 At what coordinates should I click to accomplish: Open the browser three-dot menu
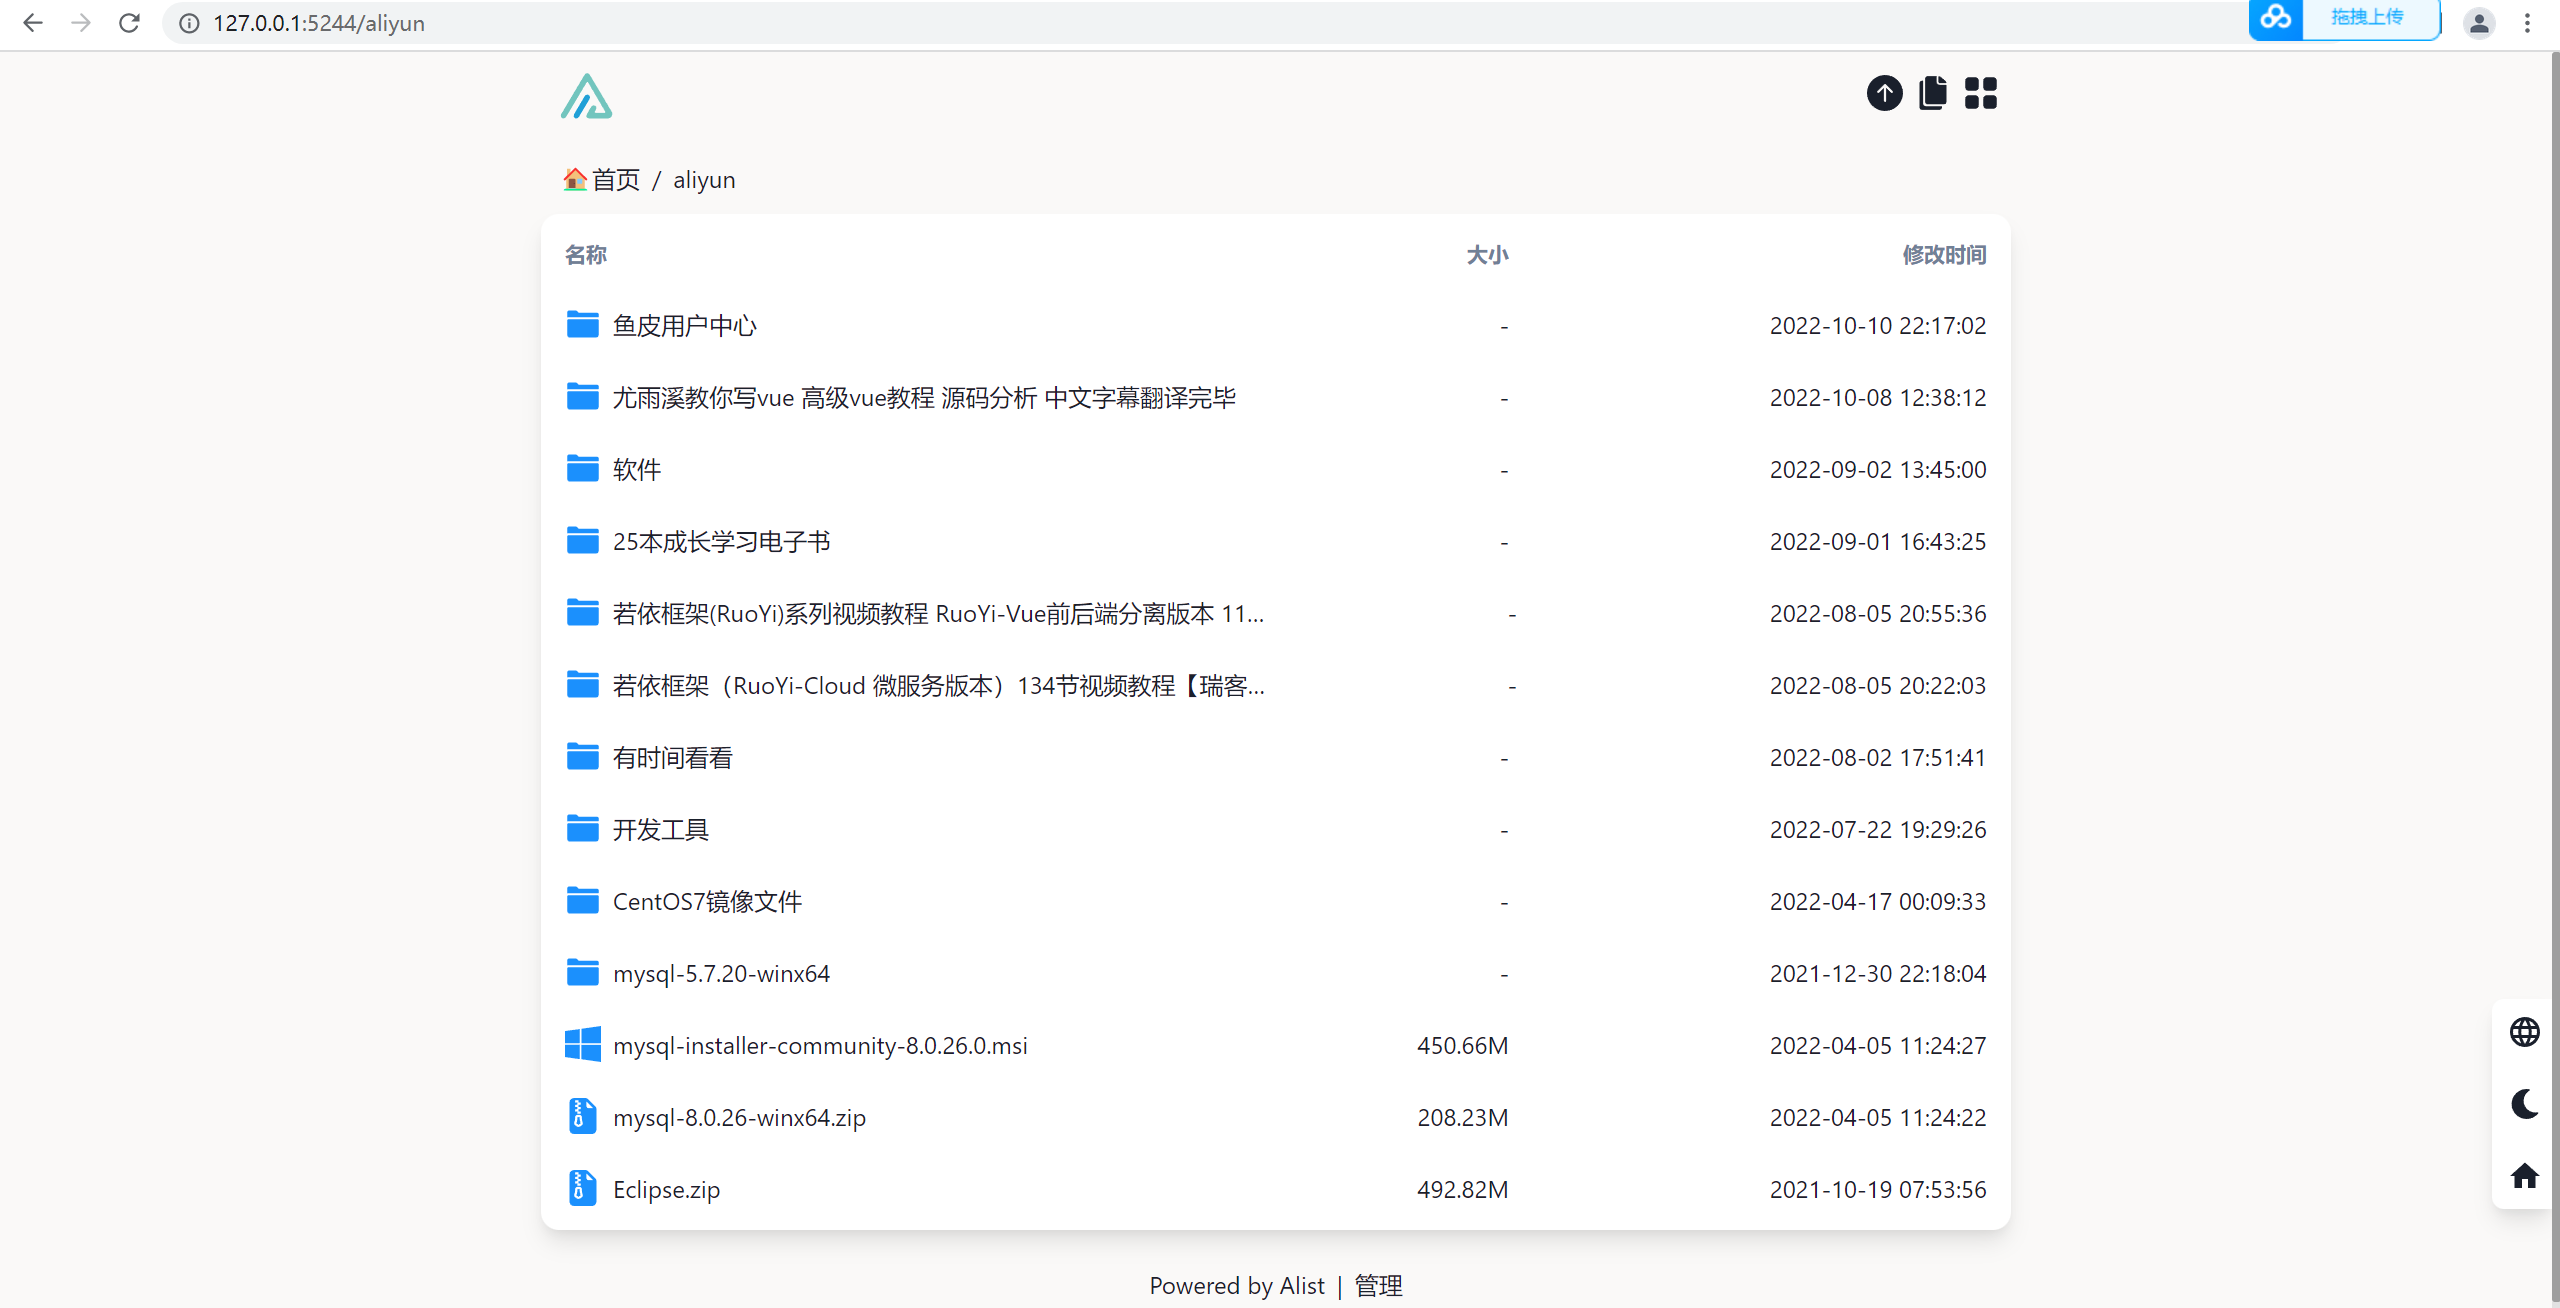pos(2527,23)
